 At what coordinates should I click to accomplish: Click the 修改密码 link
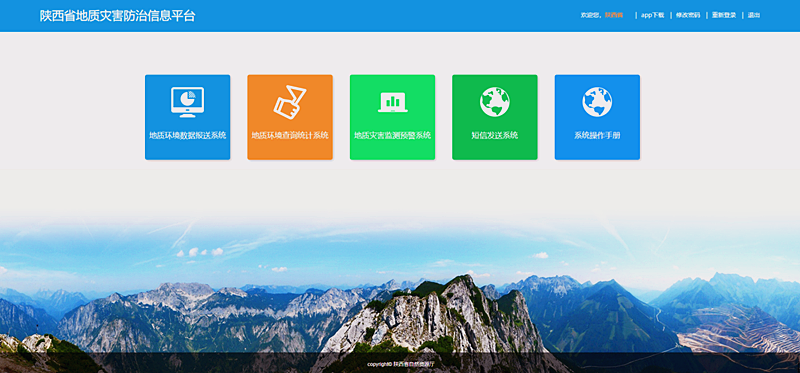pyautogui.click(x=688, y=15)
